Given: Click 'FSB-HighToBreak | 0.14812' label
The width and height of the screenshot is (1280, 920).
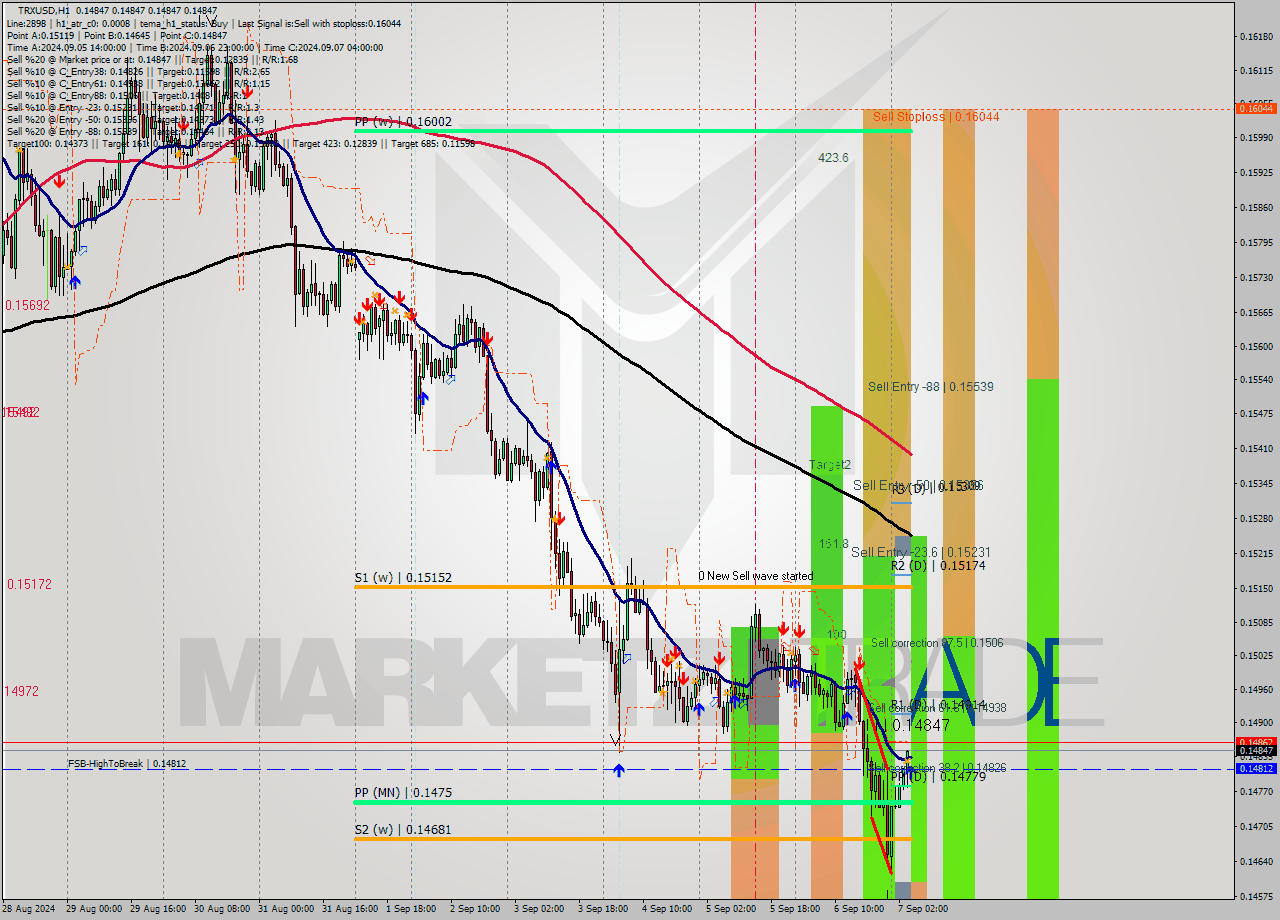Looking at the screenshot, I should 127,764.
